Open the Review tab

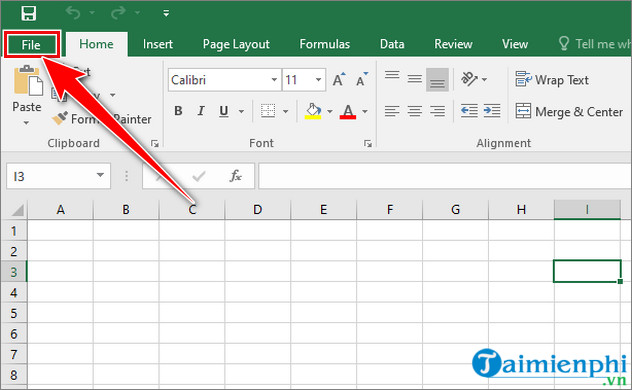tap(453, 44)
